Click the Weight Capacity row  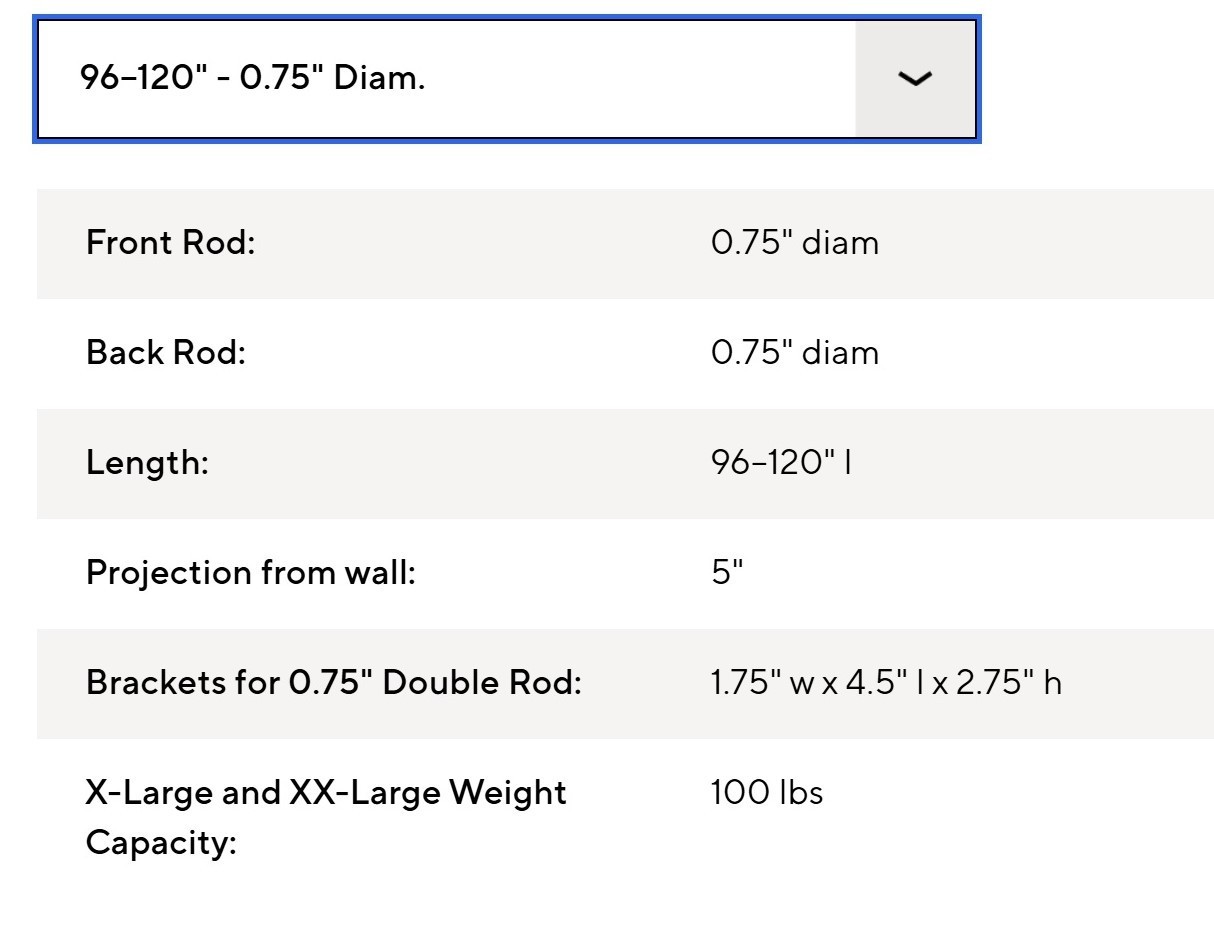[625, 817]
